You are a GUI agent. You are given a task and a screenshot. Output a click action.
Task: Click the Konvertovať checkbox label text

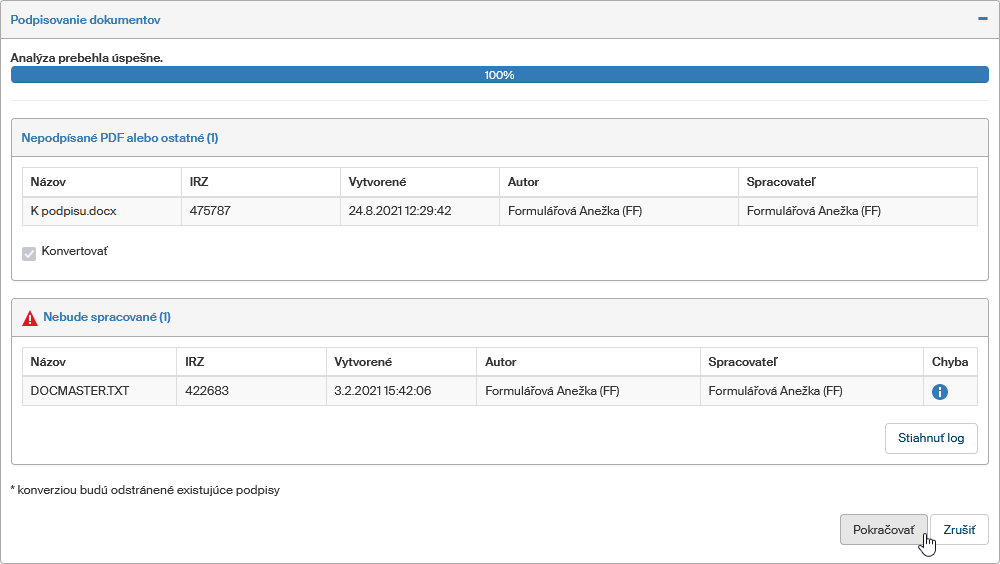tap(74, 252)
